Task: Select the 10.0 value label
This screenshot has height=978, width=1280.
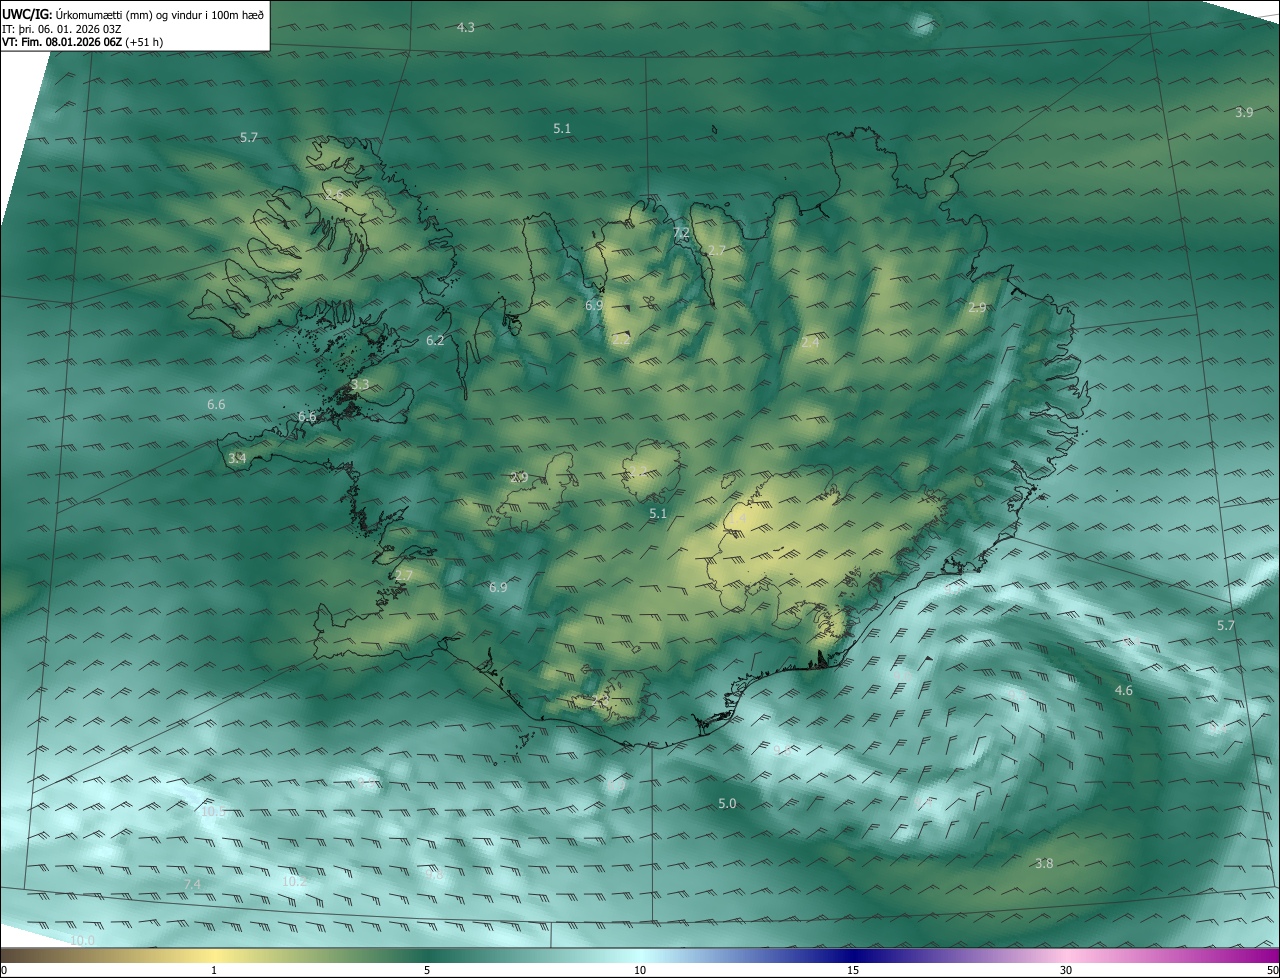Action: [x=82, y=940]
